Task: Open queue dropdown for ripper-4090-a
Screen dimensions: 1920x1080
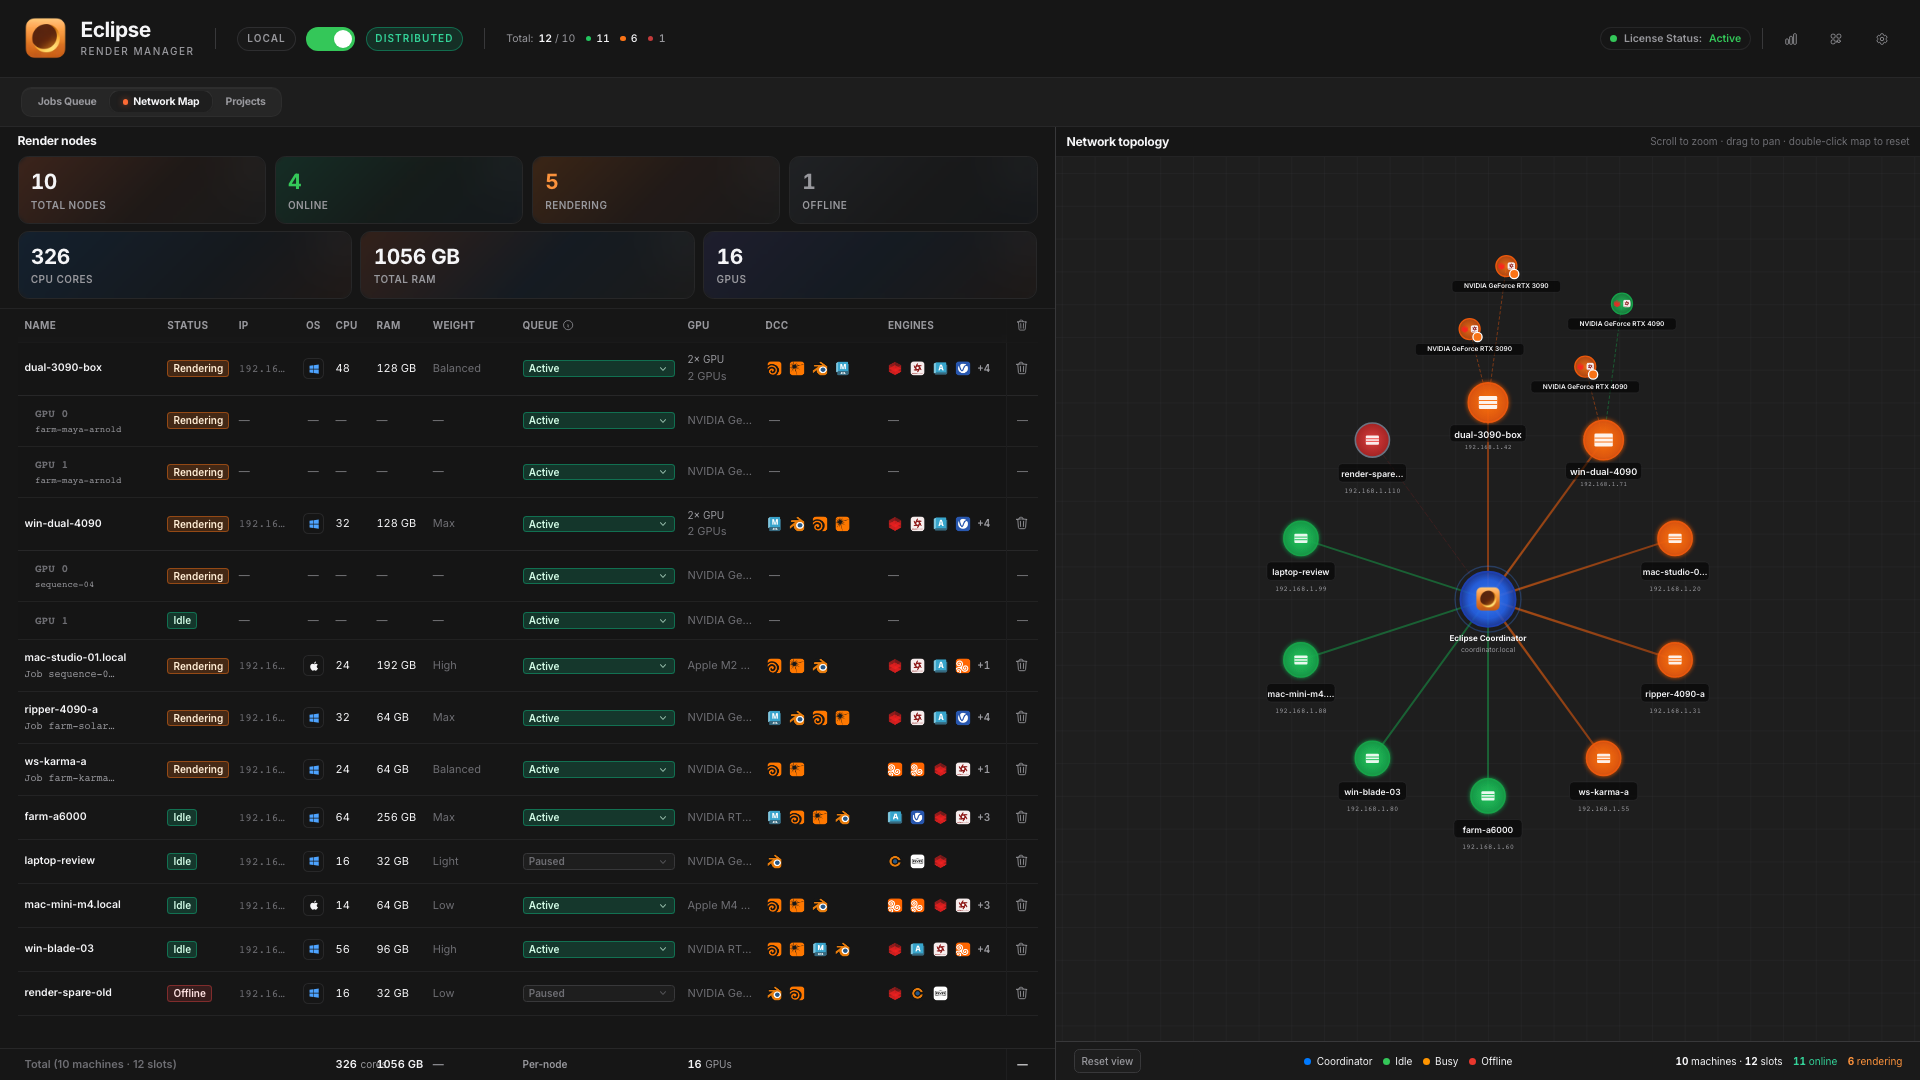Action: tap(598, 718)
